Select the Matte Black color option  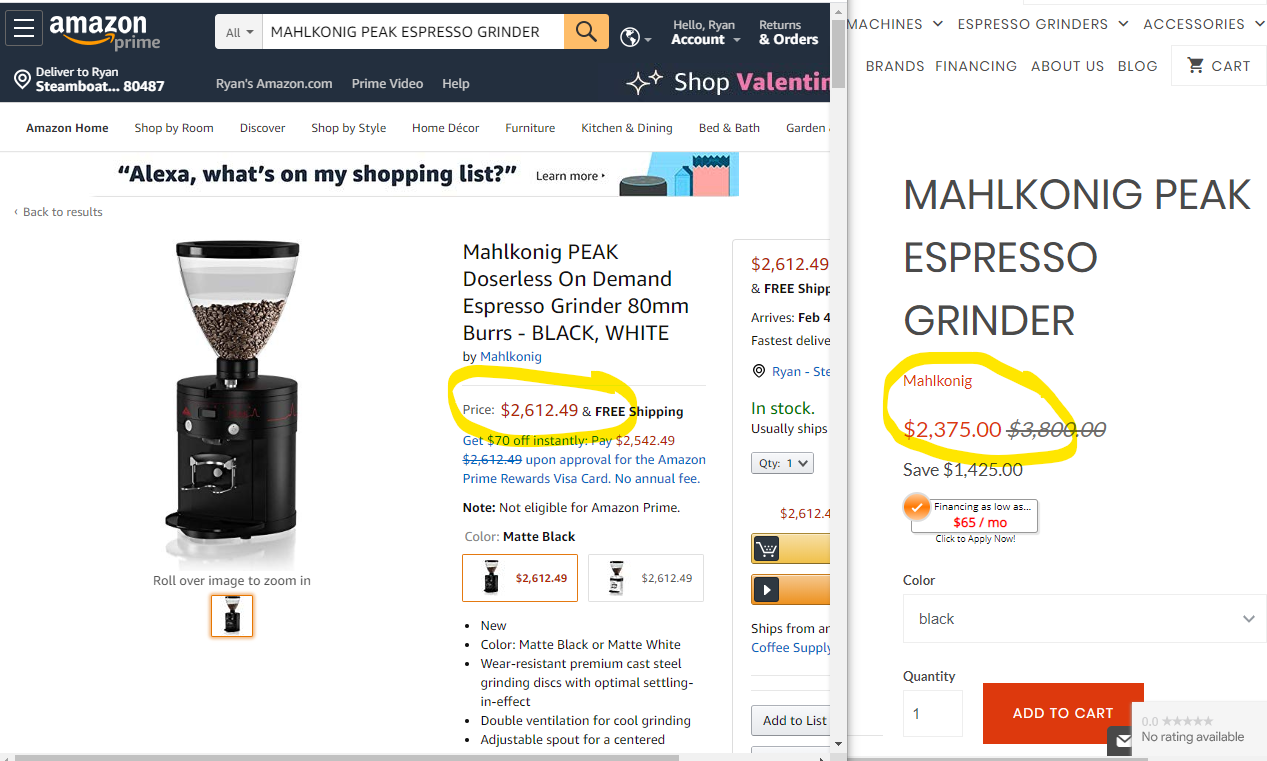520,578
